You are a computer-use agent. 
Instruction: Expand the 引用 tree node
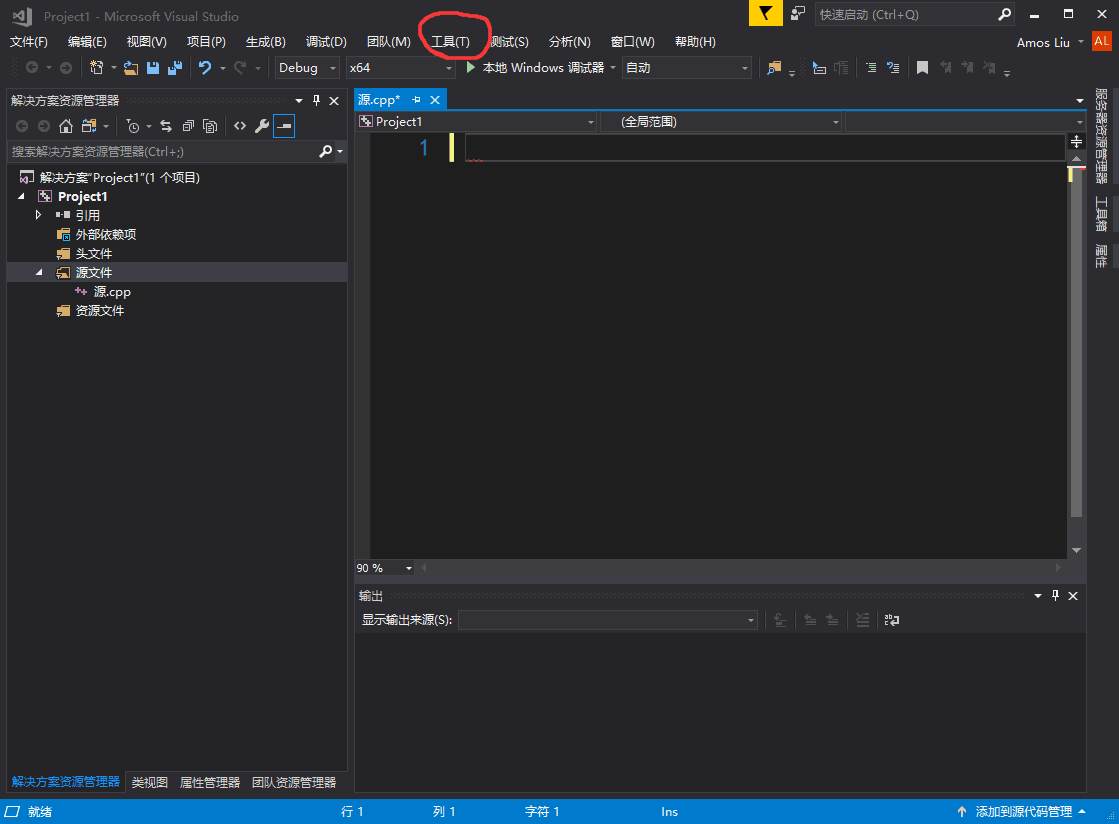(x=39, y=215)
